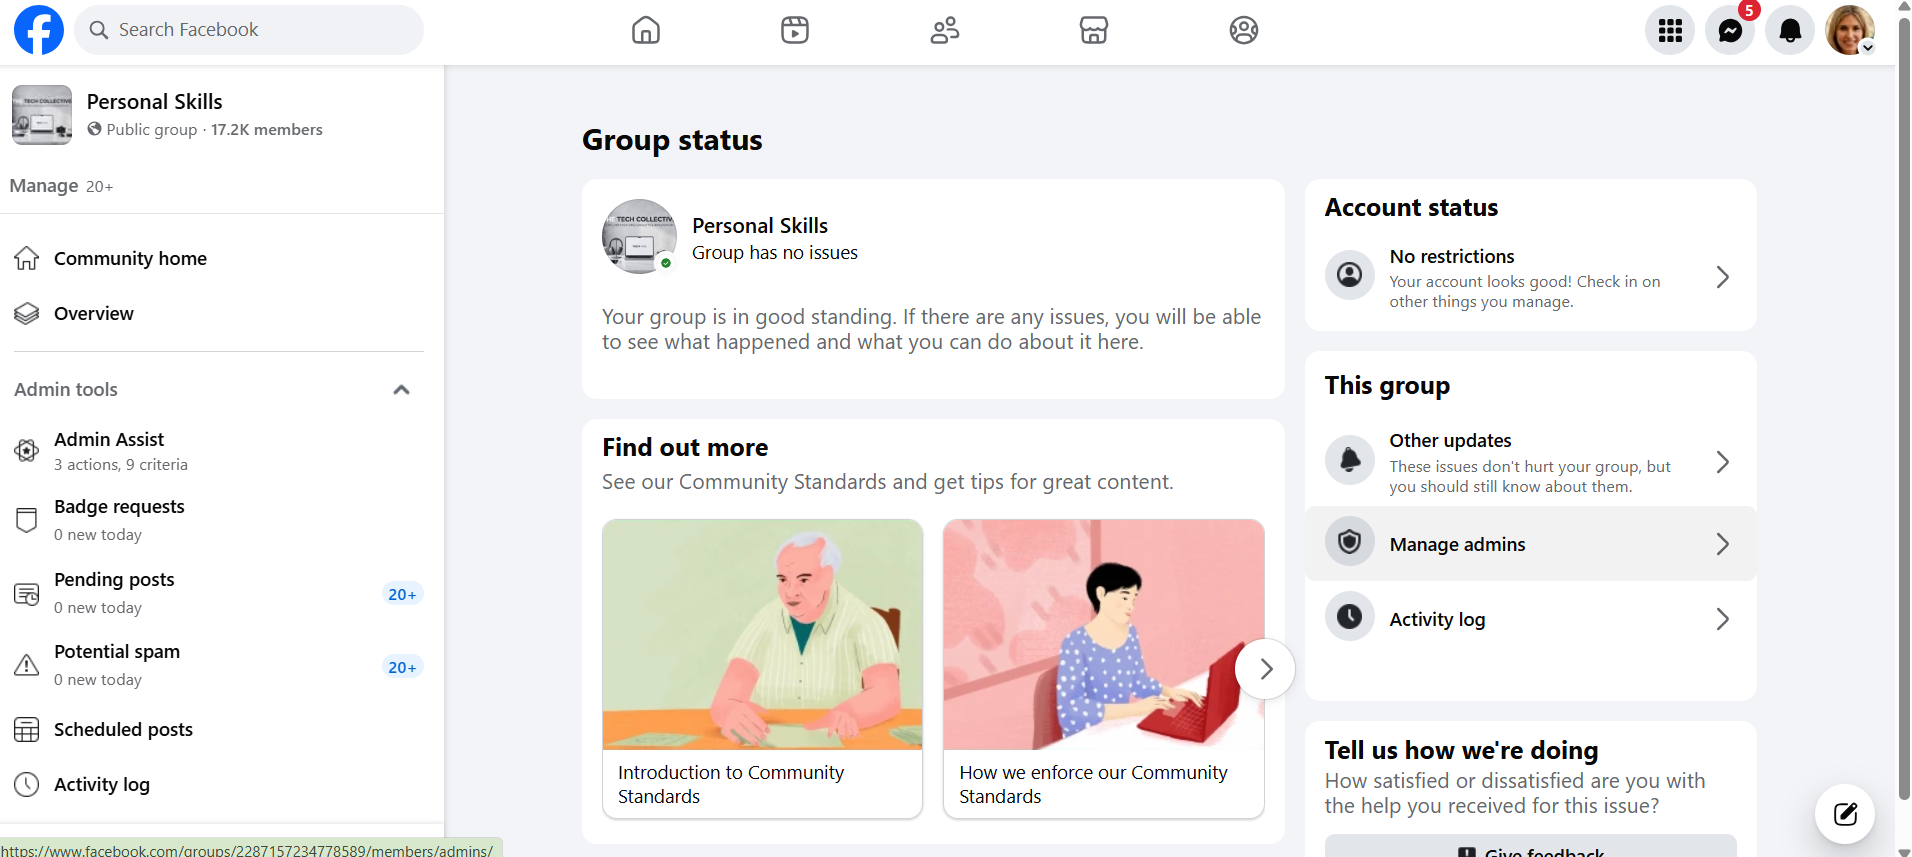Click the Scheduled posts calendar icon
The image size is (1912, 857).
click(27, 730)
